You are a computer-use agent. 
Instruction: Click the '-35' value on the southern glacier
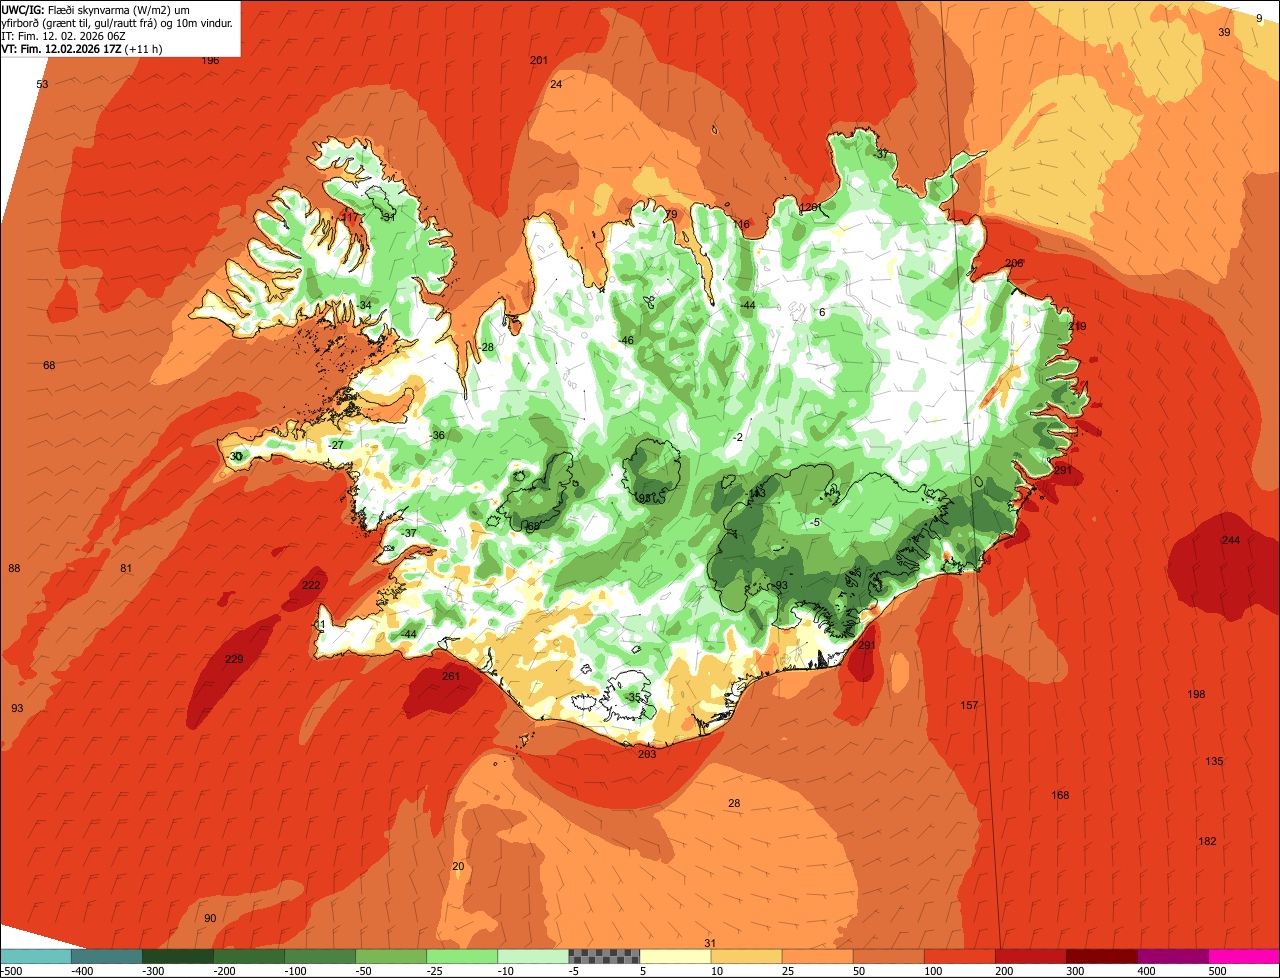(633, 697)
